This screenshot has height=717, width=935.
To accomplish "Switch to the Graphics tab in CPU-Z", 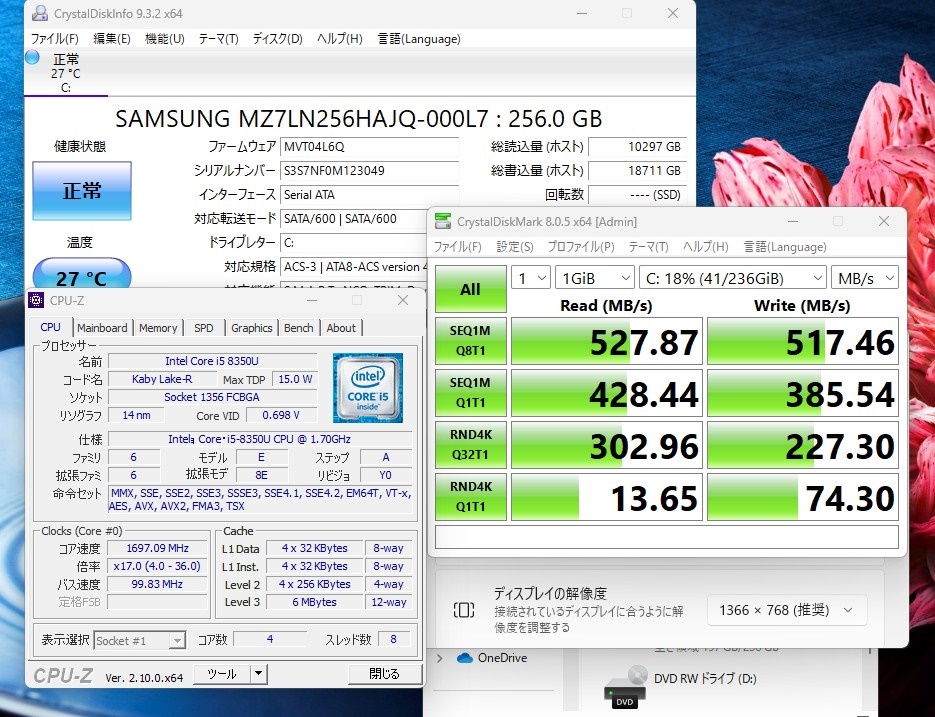I will [252, 327].
